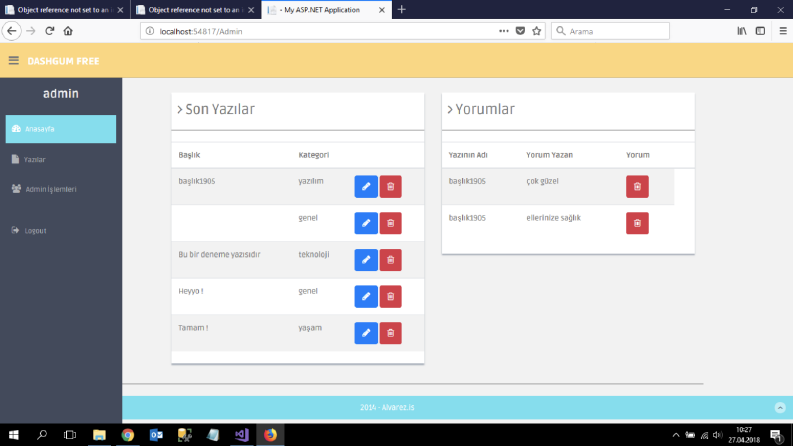Image resolution: width=793 pixels, height=446 pixels.
Task: Delete the 'çok güzel' comment
Action: (x=637, y=187)
